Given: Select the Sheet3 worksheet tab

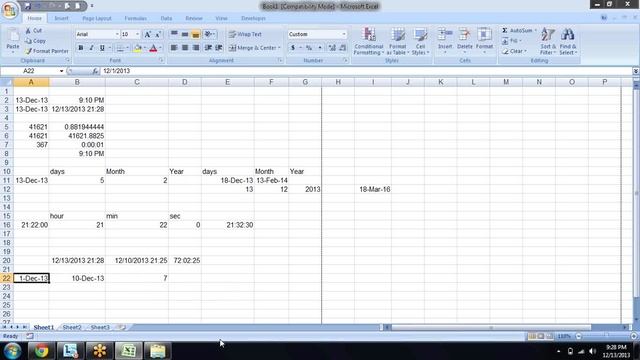Looking at the screenshot, I should [x=100, y=327].
